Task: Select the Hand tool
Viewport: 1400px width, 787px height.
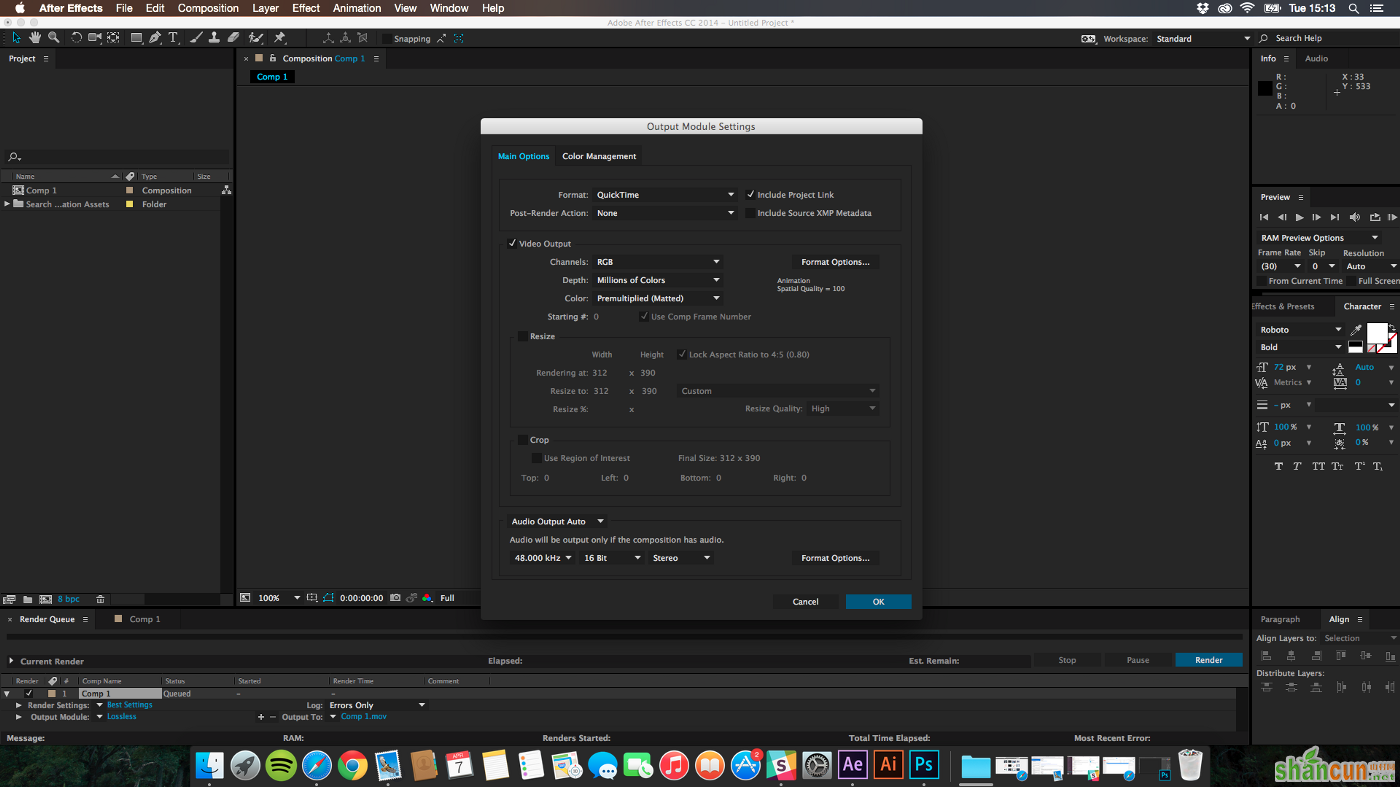Action: 35,38
